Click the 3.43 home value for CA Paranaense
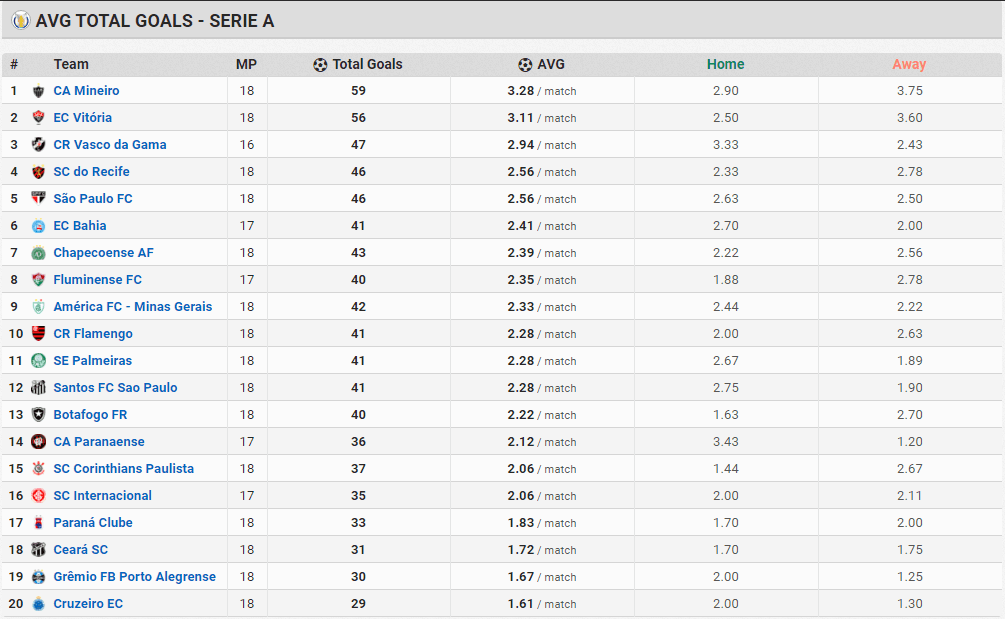1005x638 pixels. pyautogui.click(x=726, y=441)
